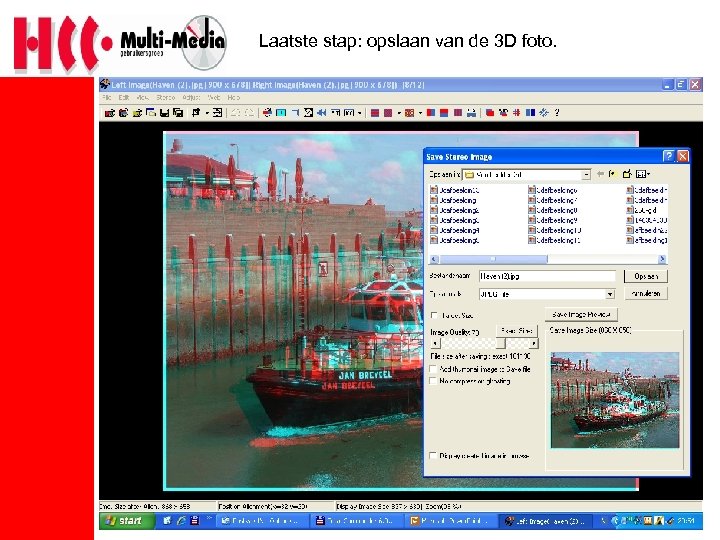720x540 pixels.
Task: Open the Help menu
Action: click(x=233, y=97)
